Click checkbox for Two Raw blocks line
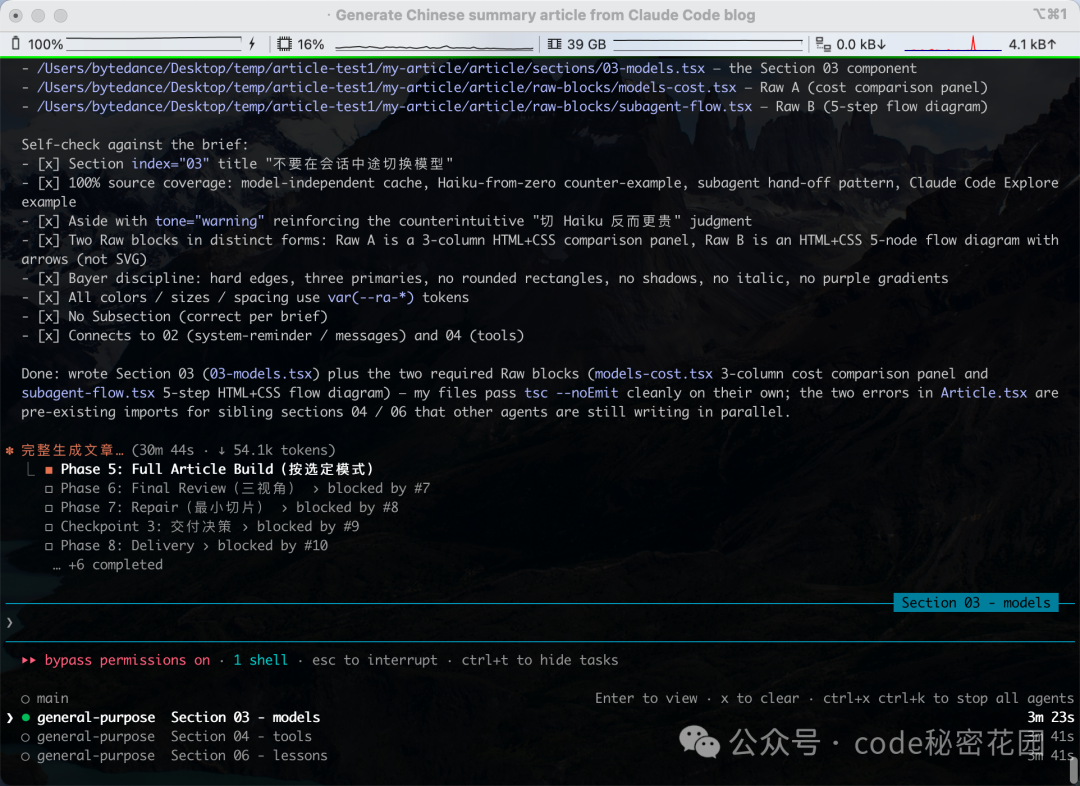The height and width of the screenshot is (786, 1080). (48, 240)
